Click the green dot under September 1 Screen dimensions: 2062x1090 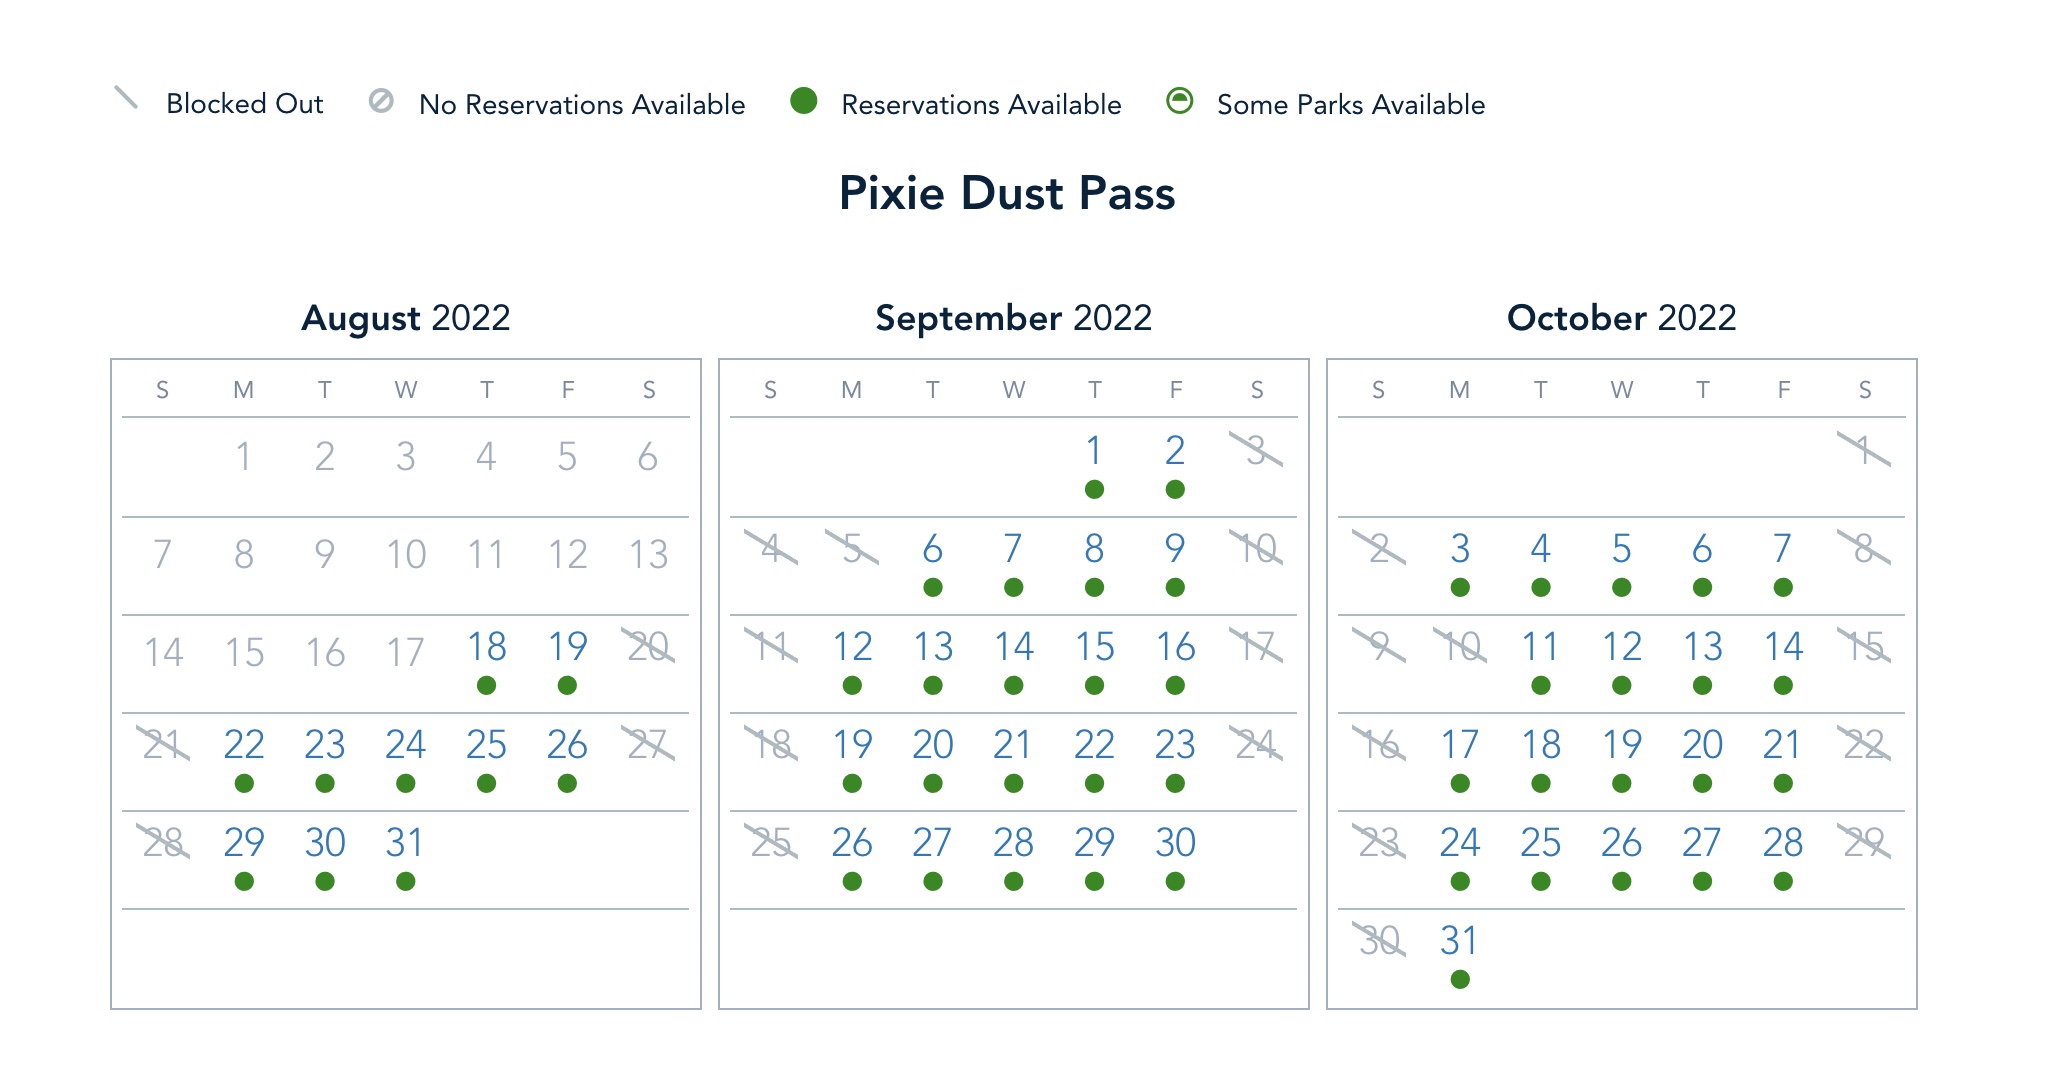click(x=1095, y=489)
